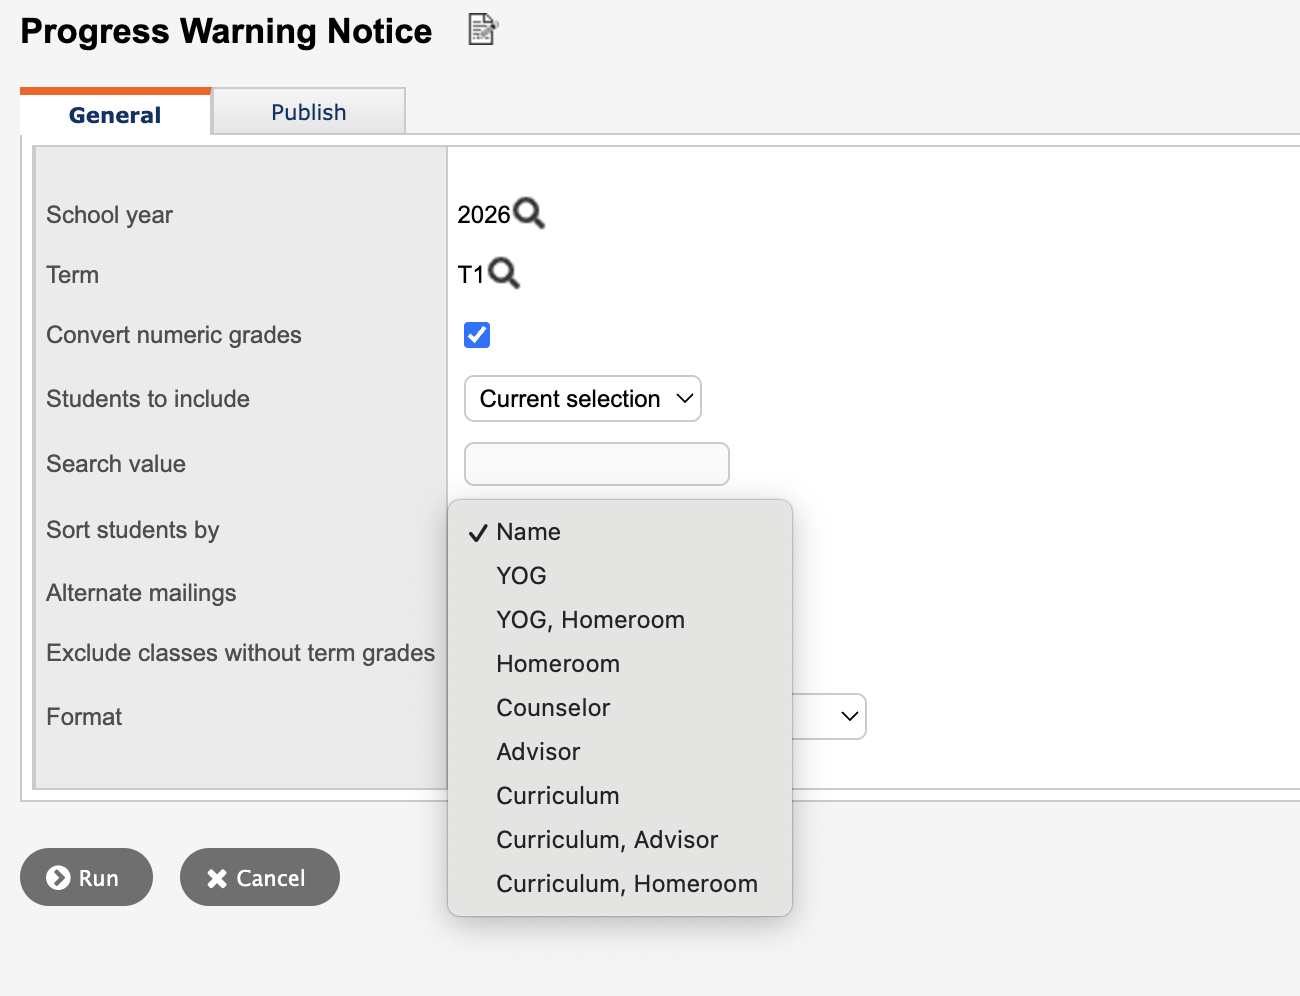Switch to the Publish tab
Image resolution: width=1300 pixels, height=996 pixels.
[308, 112]
